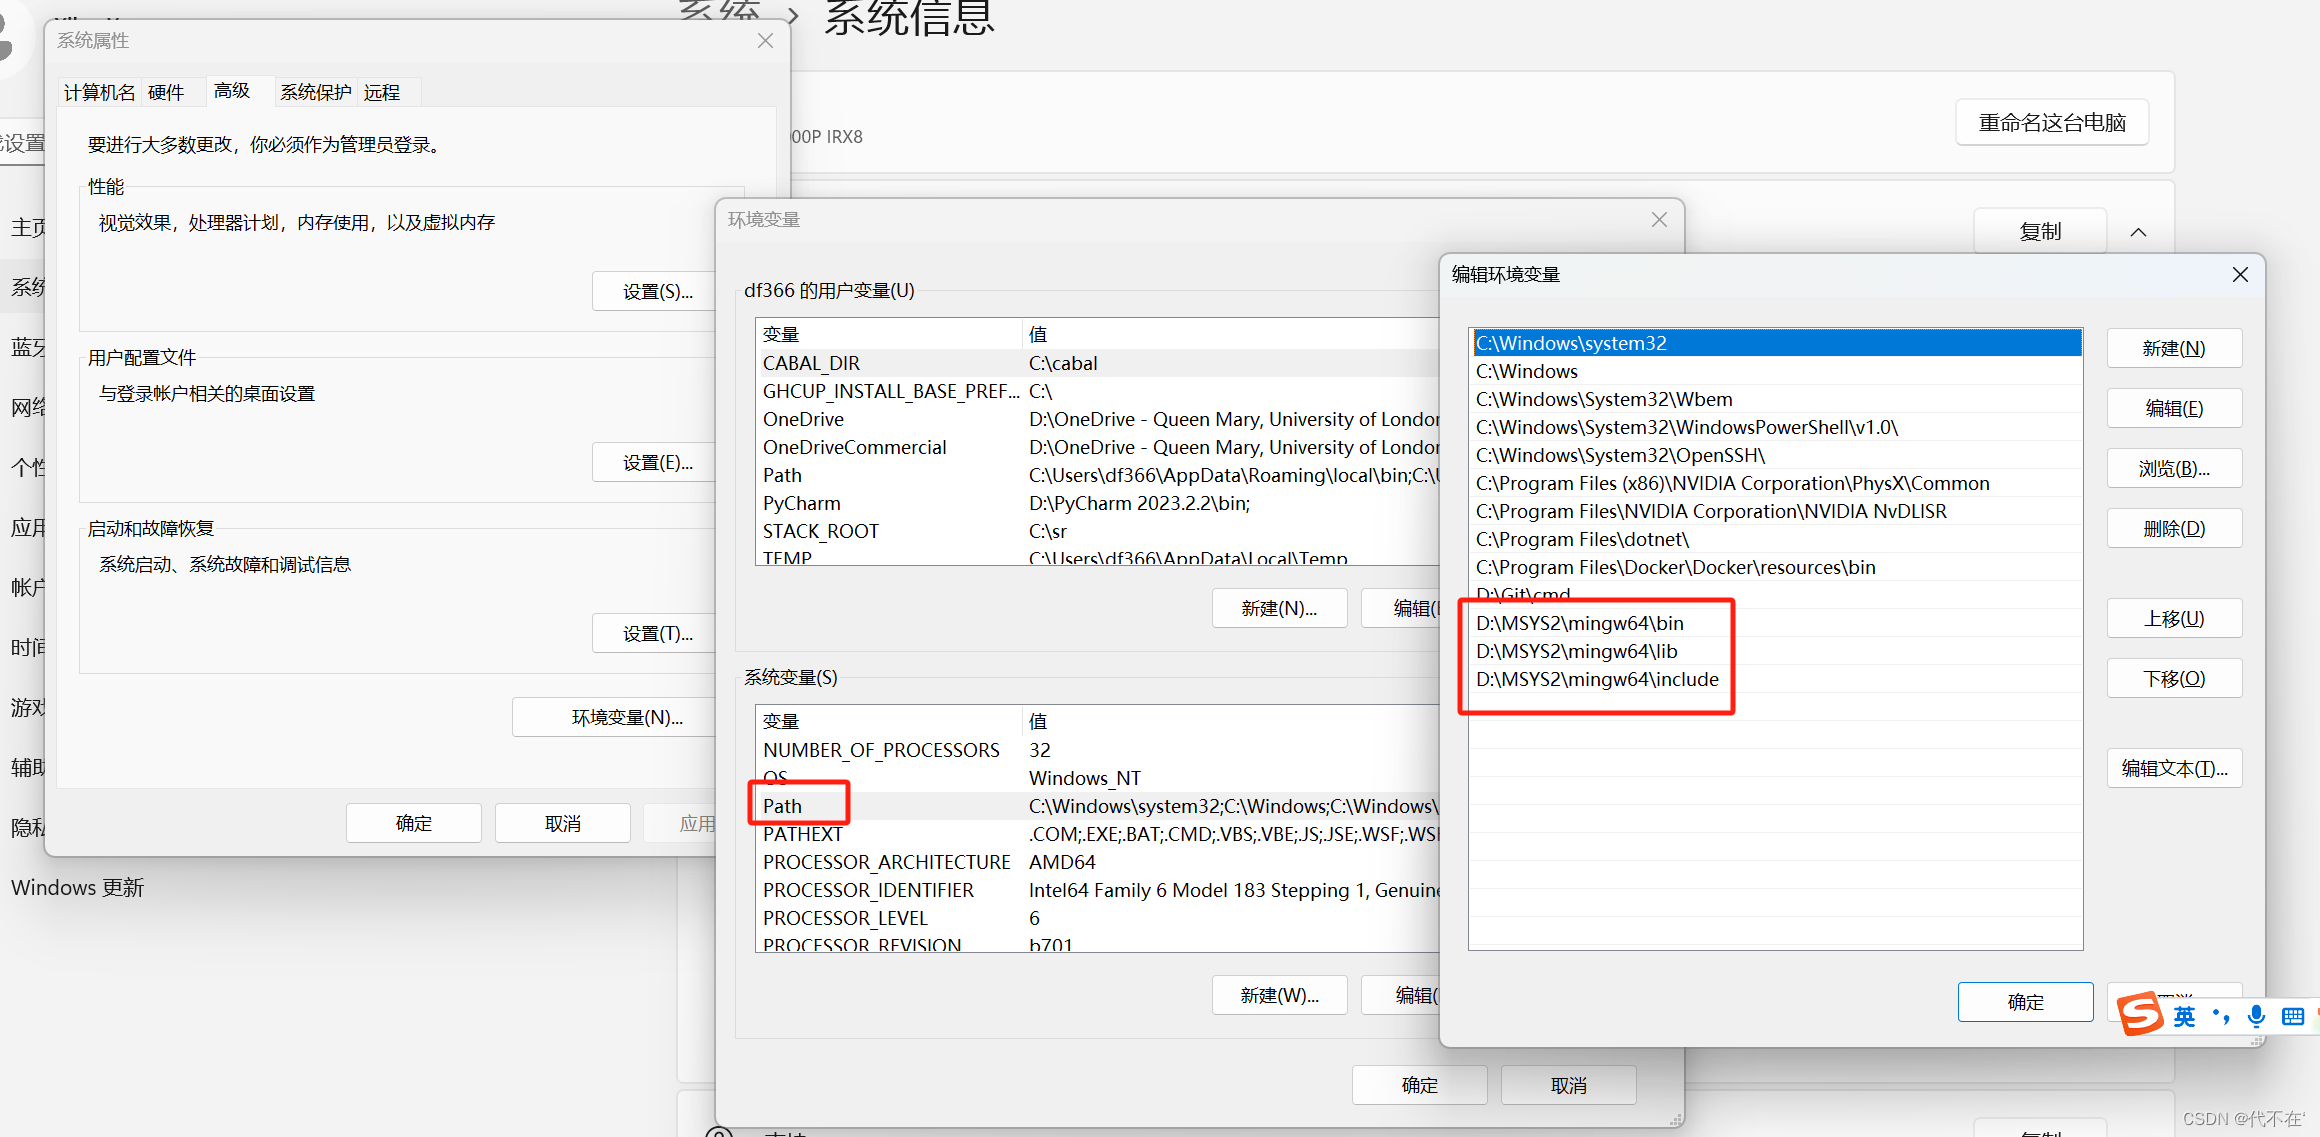Open the soft keyboard icon in IME bar
Screen dimensions: 2320x1137
pos(2293,1017)
